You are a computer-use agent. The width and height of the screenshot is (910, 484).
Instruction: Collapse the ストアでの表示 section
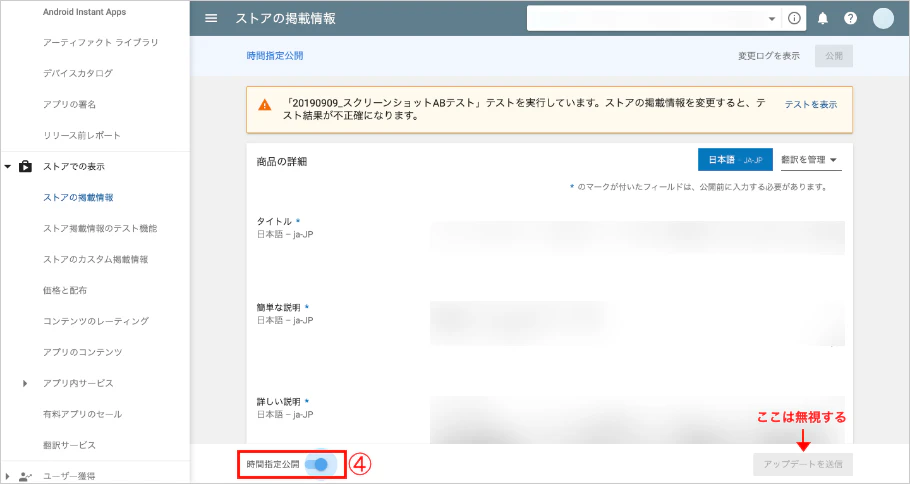point(8,167)
